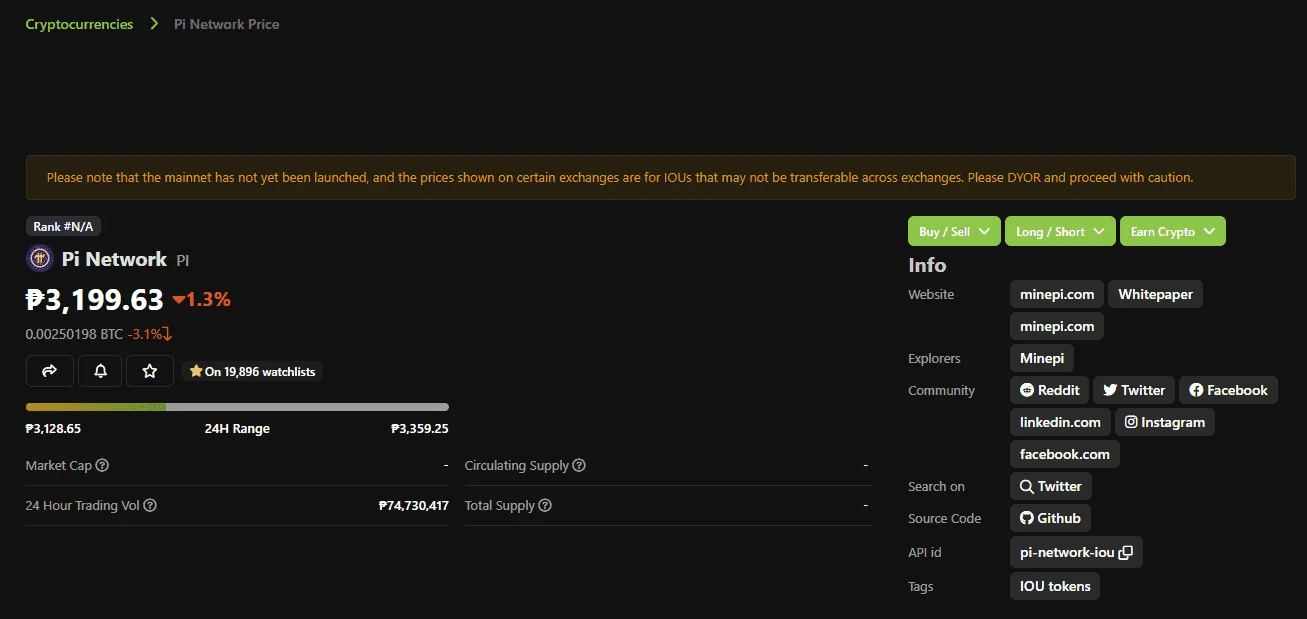Go to Cryptocurrencies breadcrumb
Image resolution: width=1307 pixels, height=619 pixels.
(x=79, y=24)
